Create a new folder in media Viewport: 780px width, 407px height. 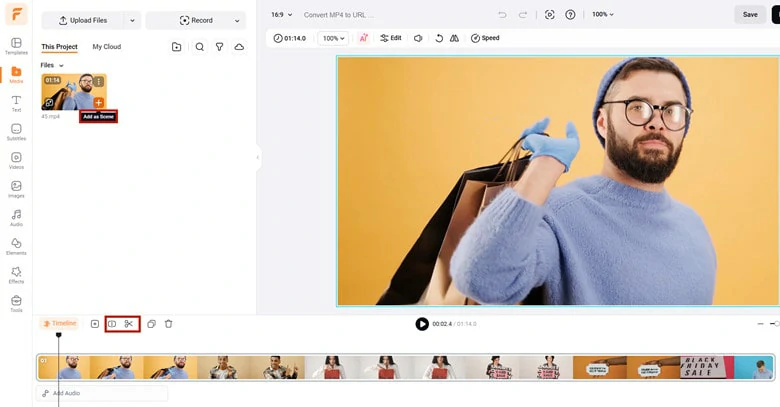[x=177, y=47]
